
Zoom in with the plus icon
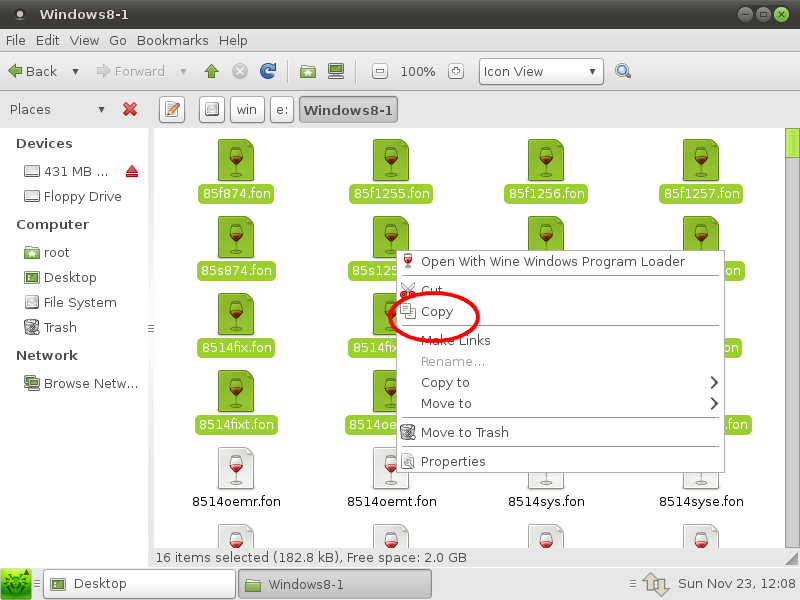coord(456,71)
